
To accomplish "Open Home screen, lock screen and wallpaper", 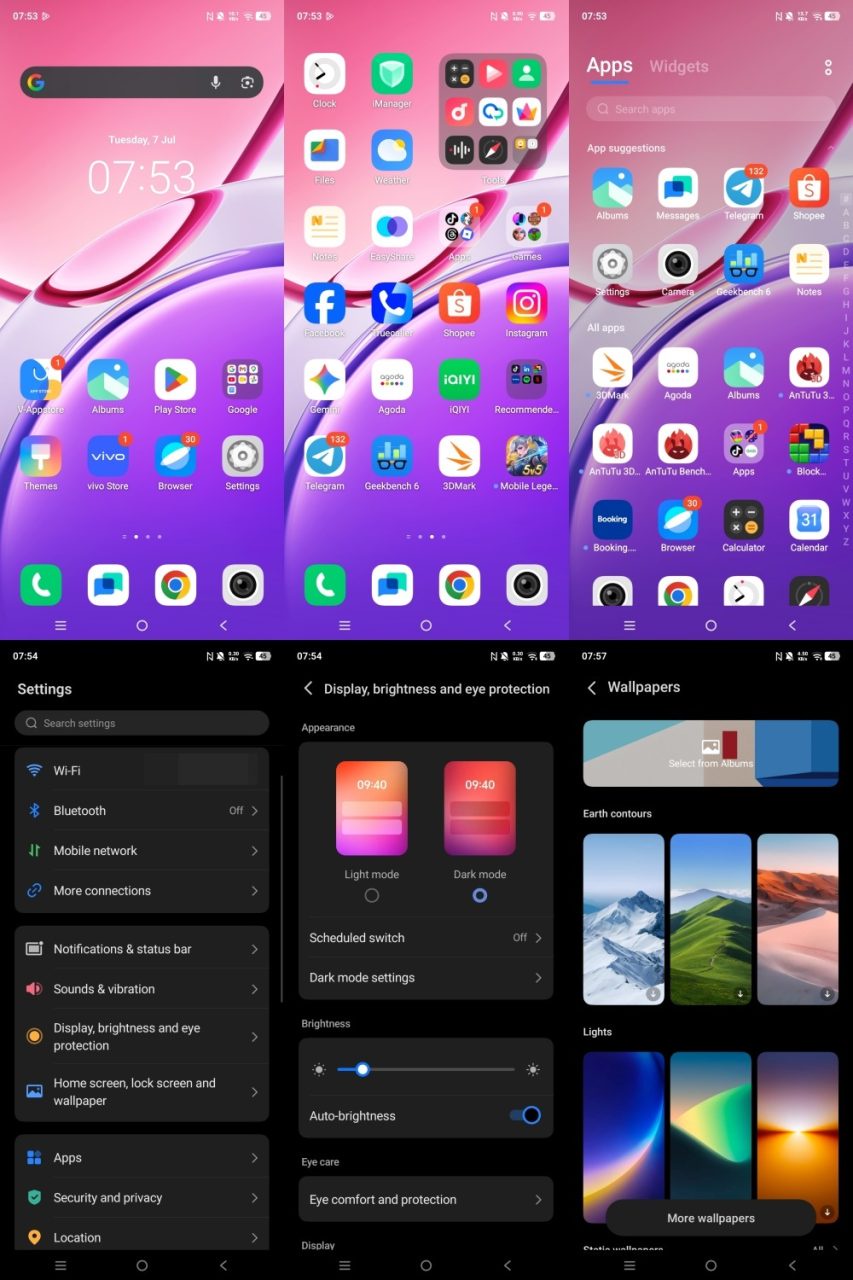I will [142, 1092].
